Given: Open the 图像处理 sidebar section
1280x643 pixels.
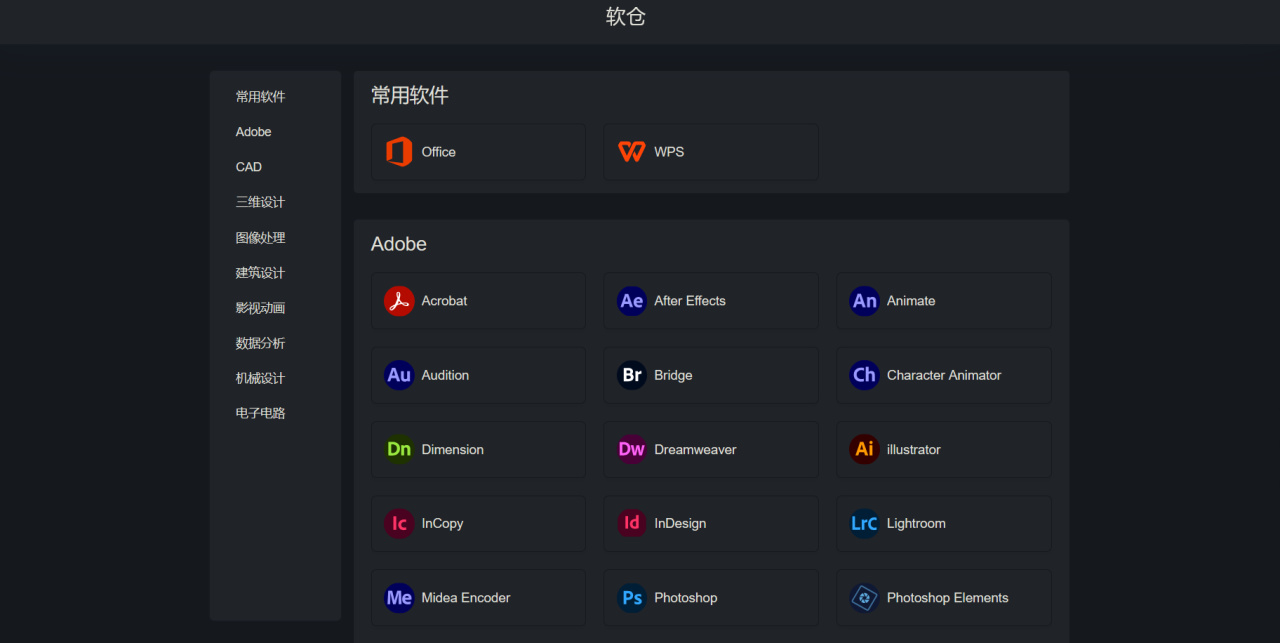Looking at the screenshot, I should tap(260, 238).
